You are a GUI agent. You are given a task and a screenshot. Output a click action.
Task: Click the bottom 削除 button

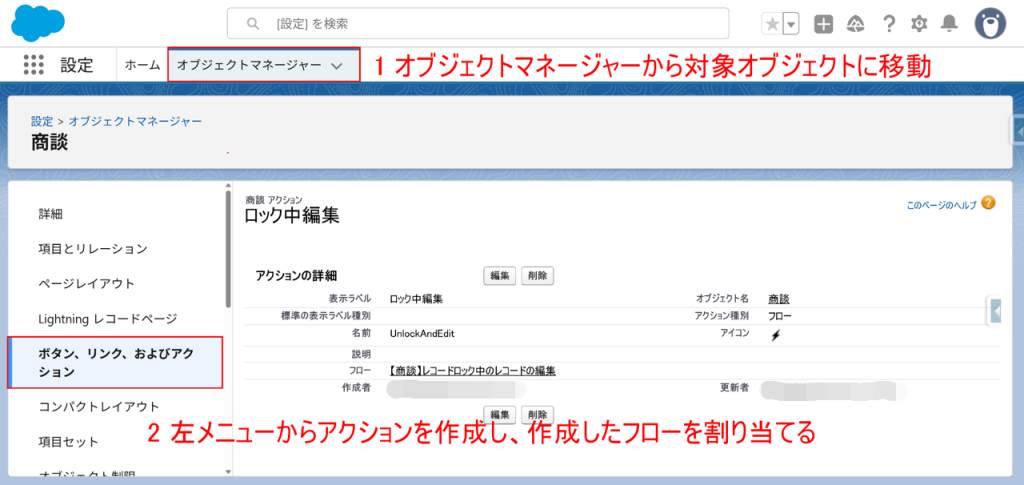point(537,414)
